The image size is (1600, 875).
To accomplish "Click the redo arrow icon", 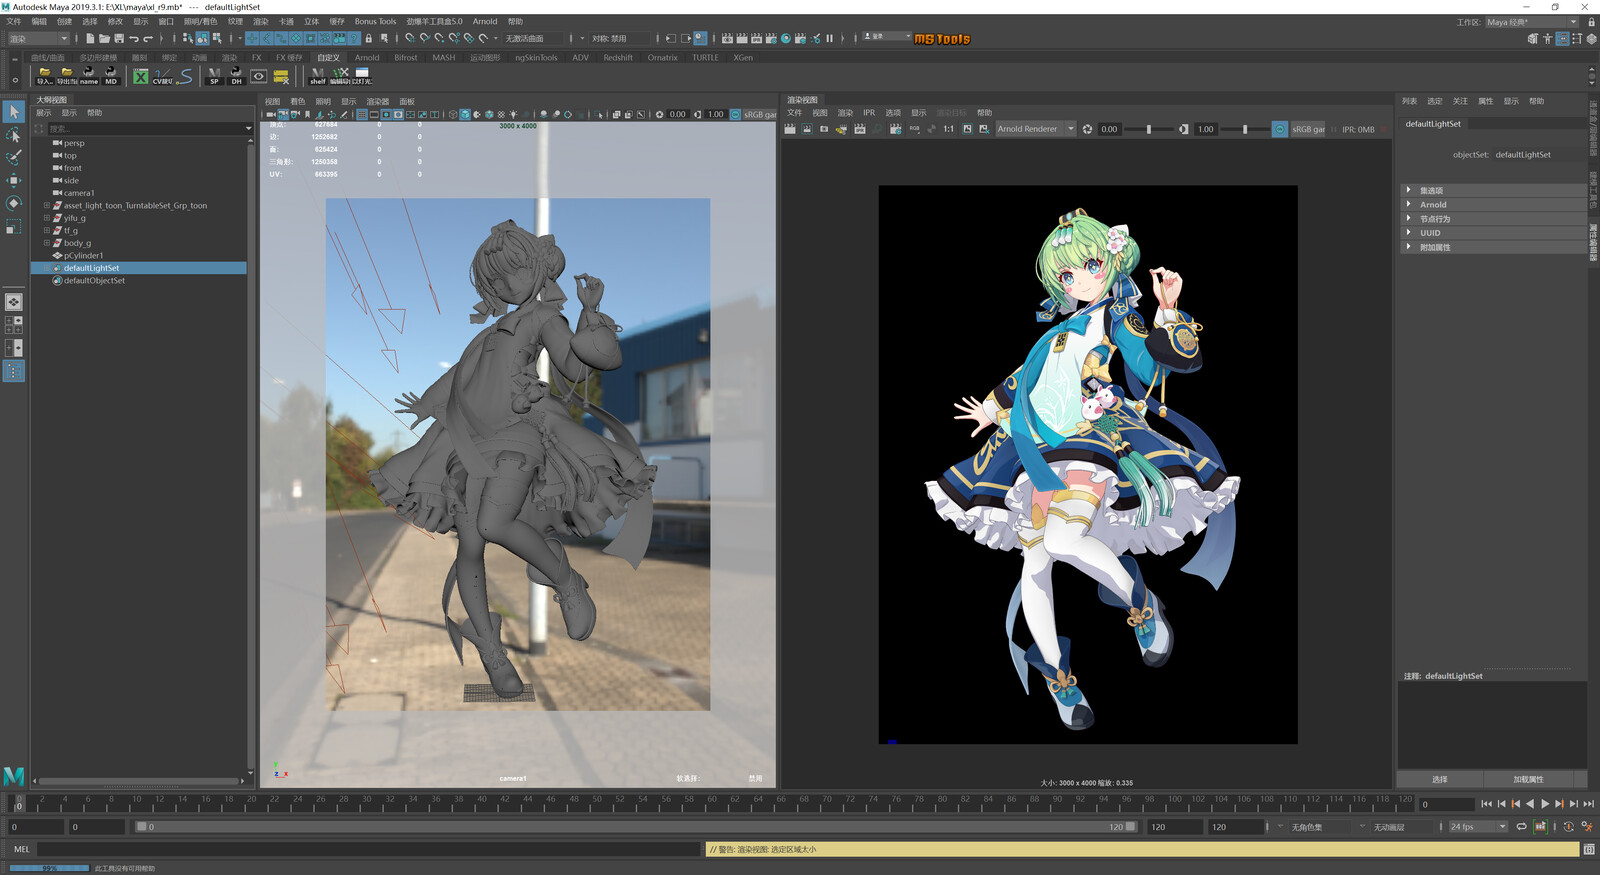I will [x=148, y=38].
